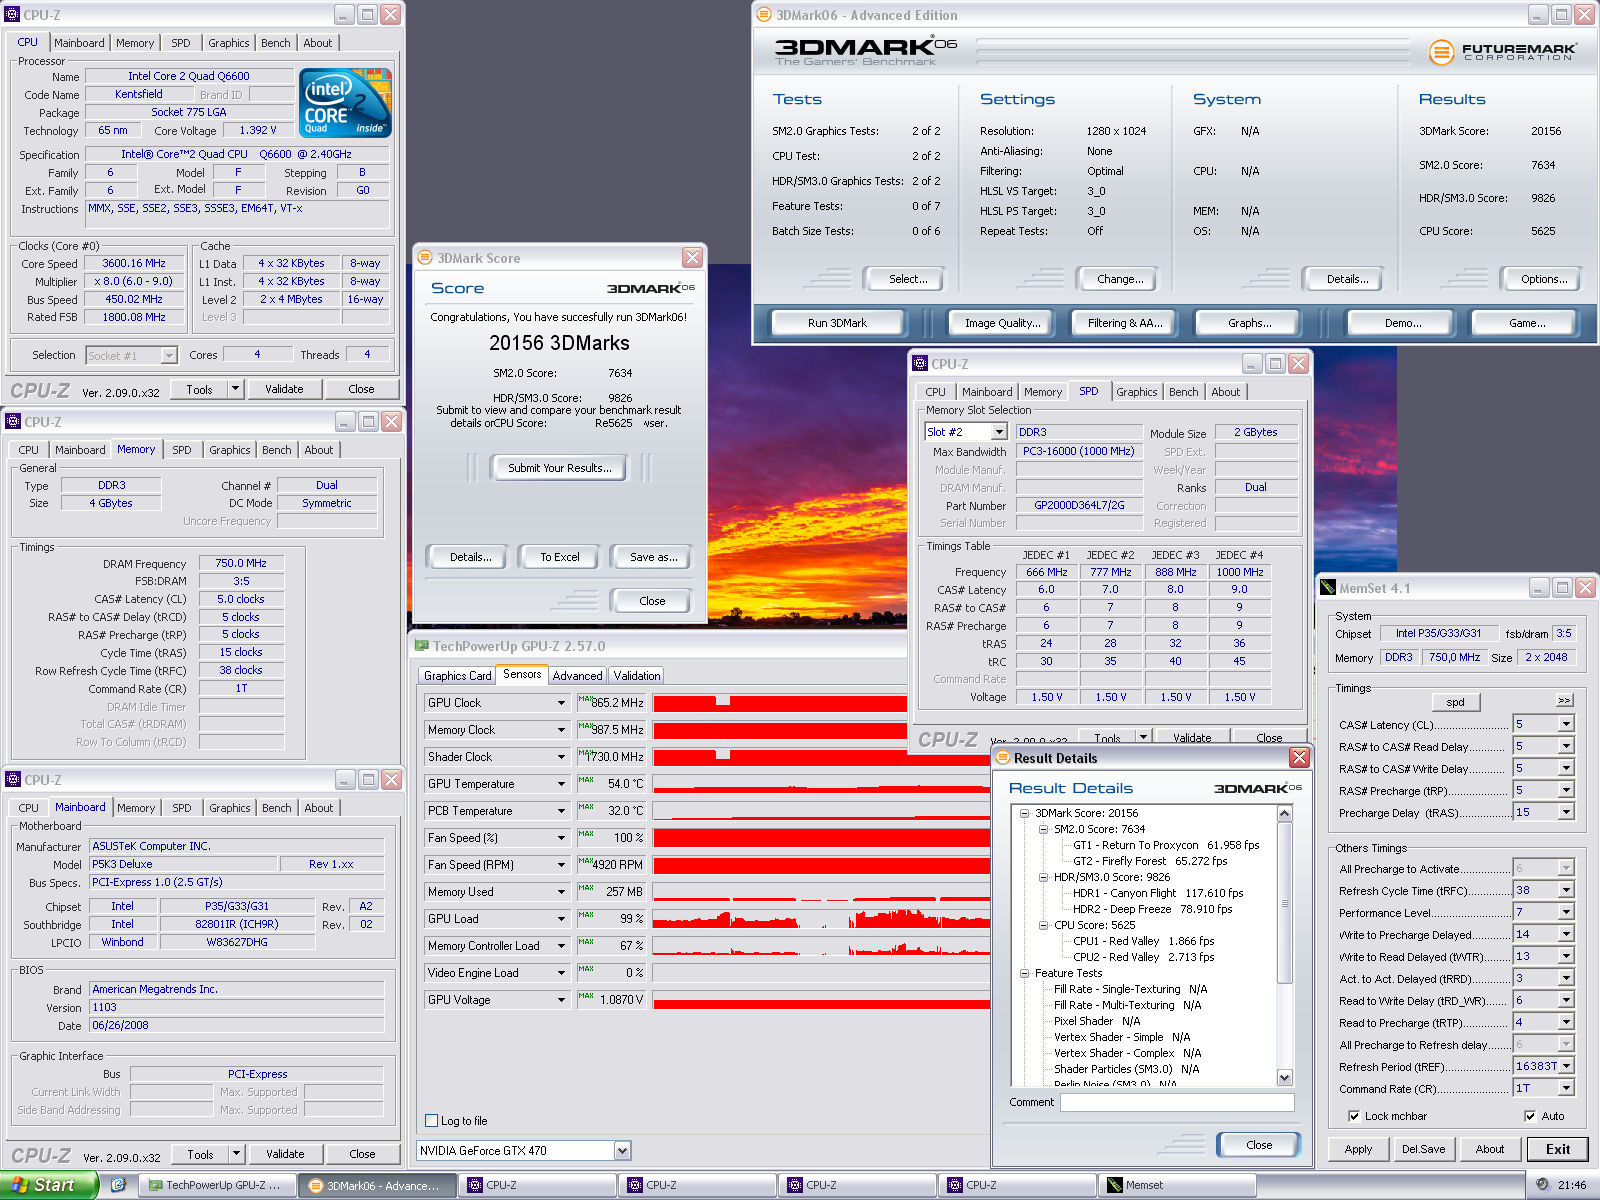Open the Validation tab in GPU-Z
Image resolution: width=1600 pixels, height=1200 pixels.
pyautogui.click(x=637, y=676)
